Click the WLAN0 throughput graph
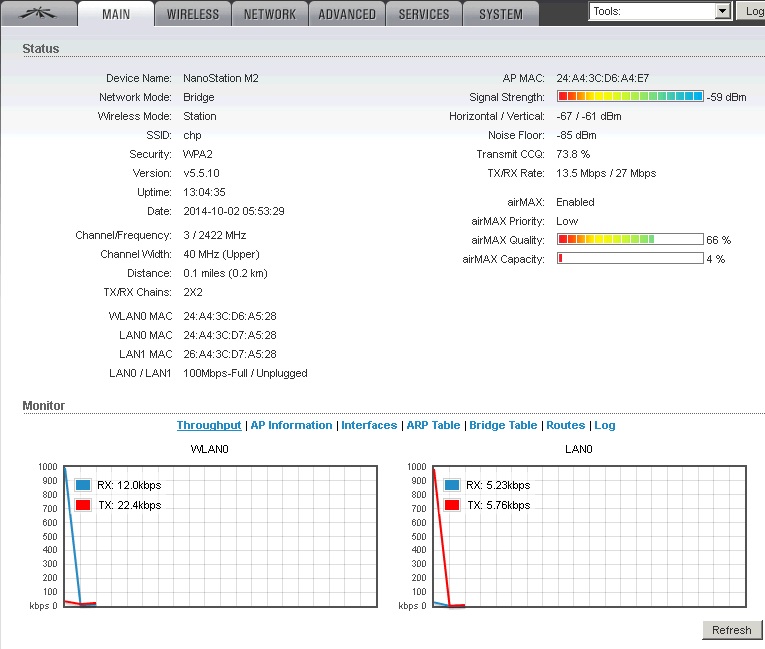 (221, 536)
